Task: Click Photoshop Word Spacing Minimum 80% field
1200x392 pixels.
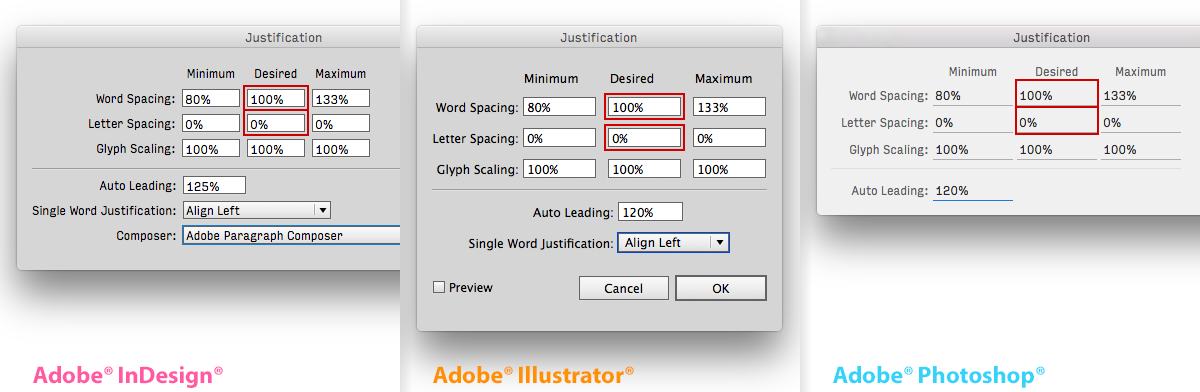Action: (x=972, y=95)
